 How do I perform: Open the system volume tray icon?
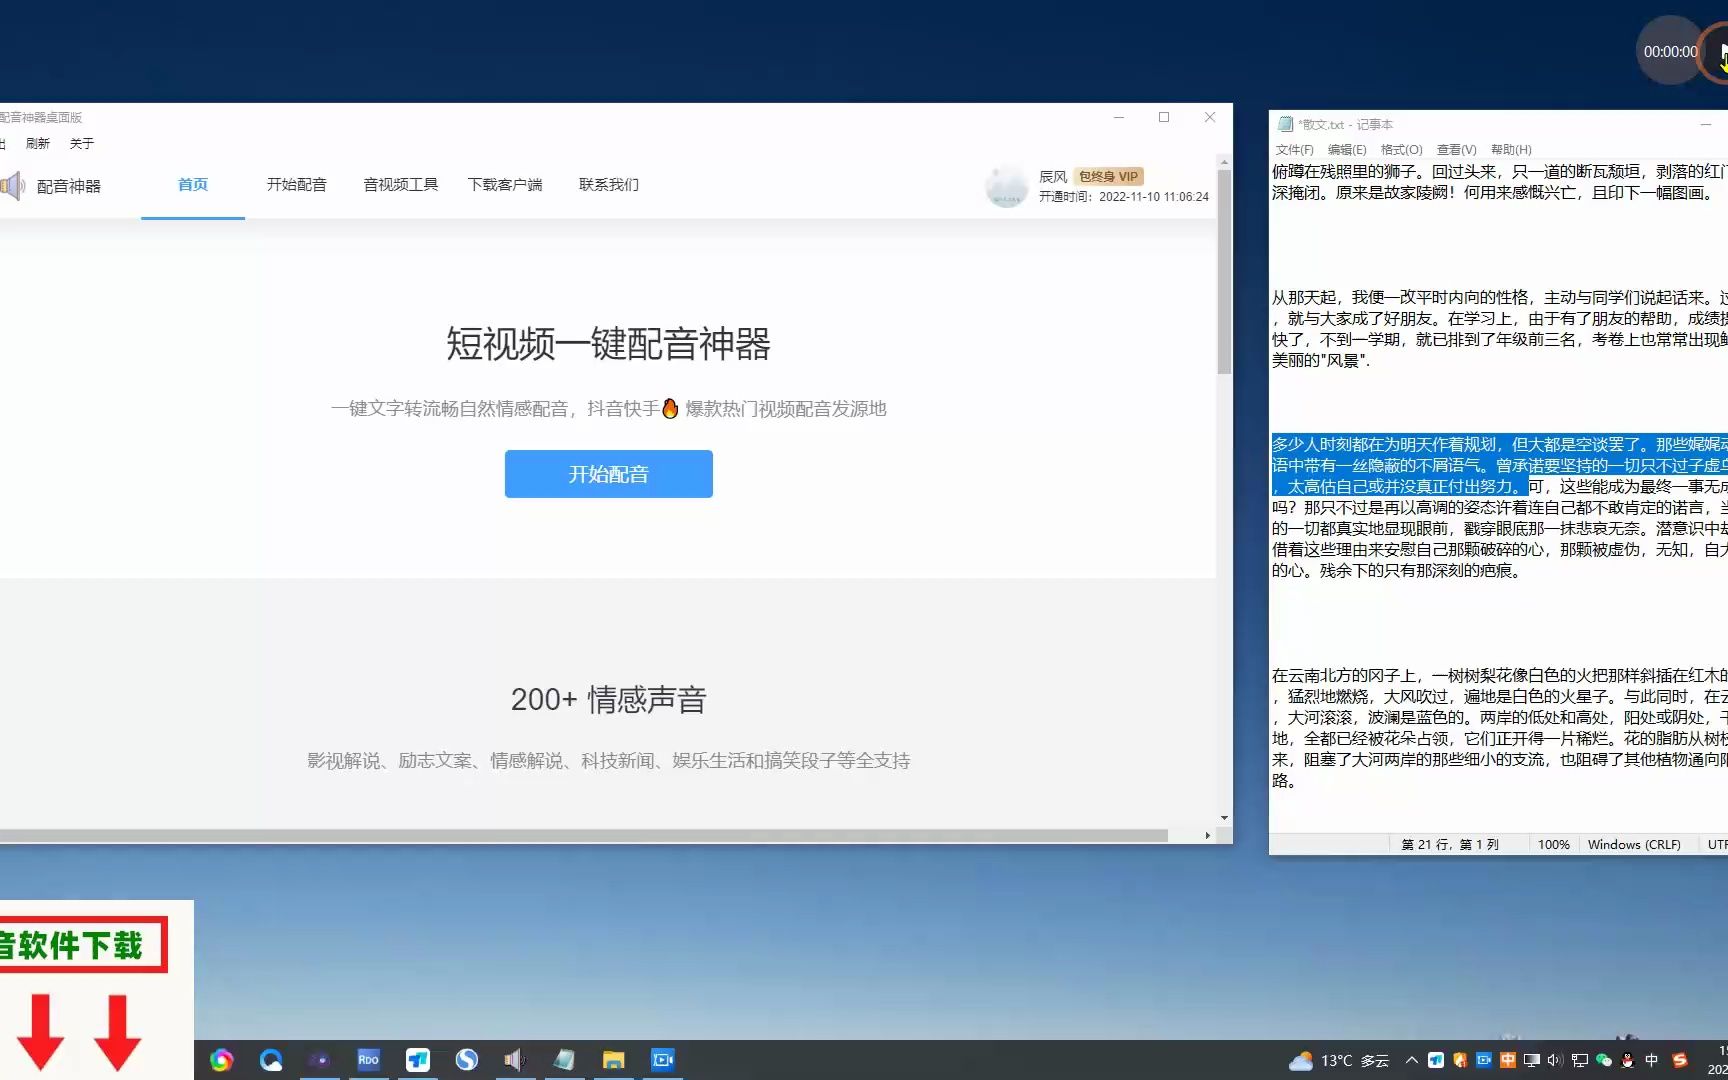coord(1555,1061)
